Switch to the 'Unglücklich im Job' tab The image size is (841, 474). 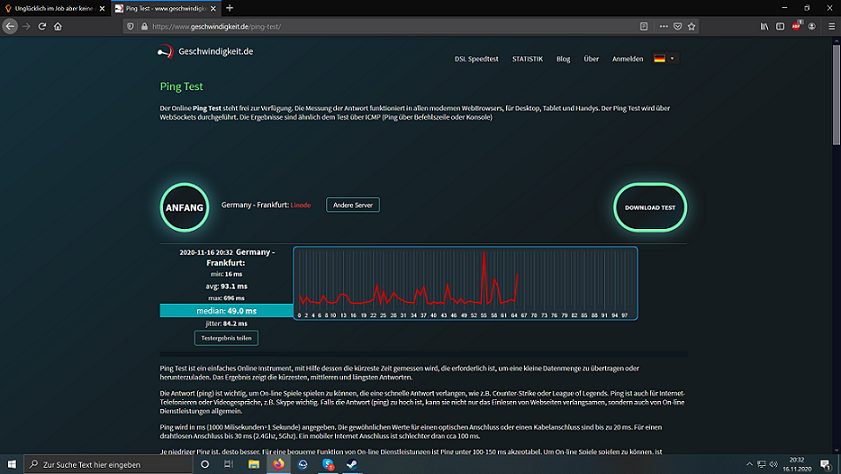[53, 8]
